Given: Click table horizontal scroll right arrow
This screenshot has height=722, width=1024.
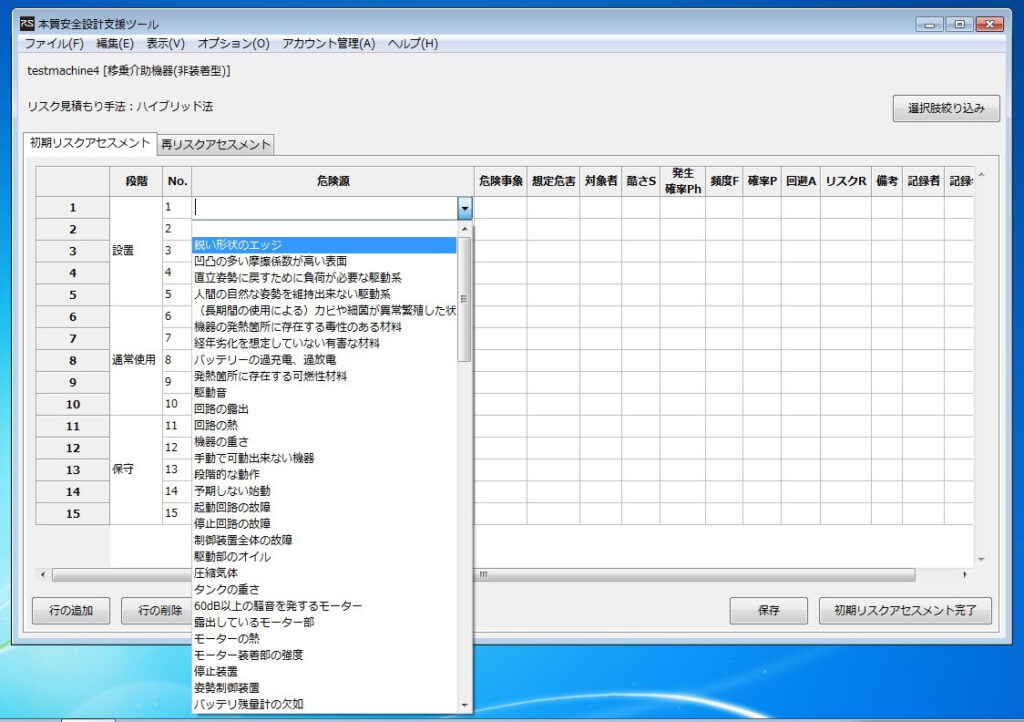Looking at the screenshot, I should [965, 574].
